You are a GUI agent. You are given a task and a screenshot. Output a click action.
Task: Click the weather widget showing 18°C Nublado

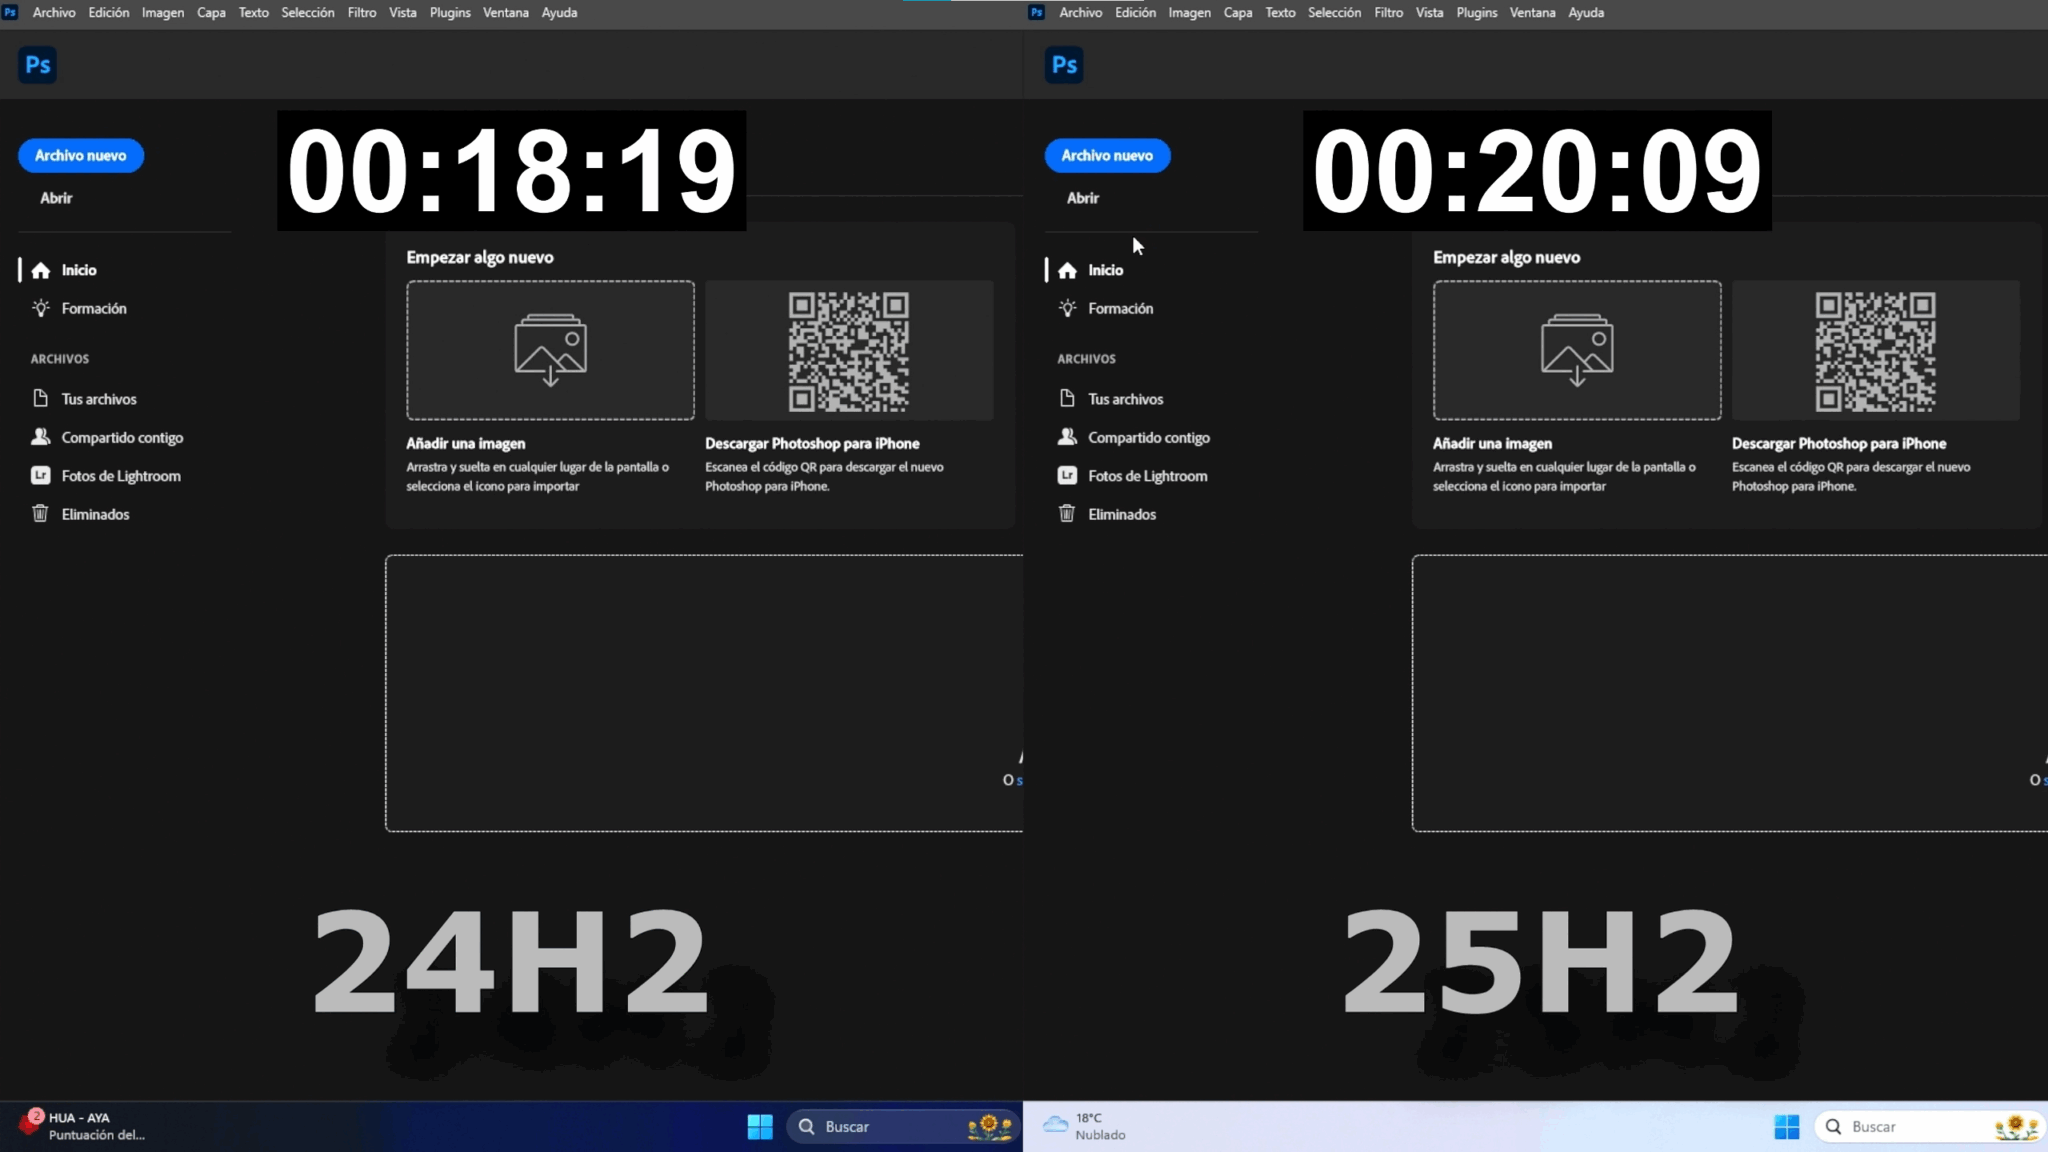(x=1084, y=1126)
